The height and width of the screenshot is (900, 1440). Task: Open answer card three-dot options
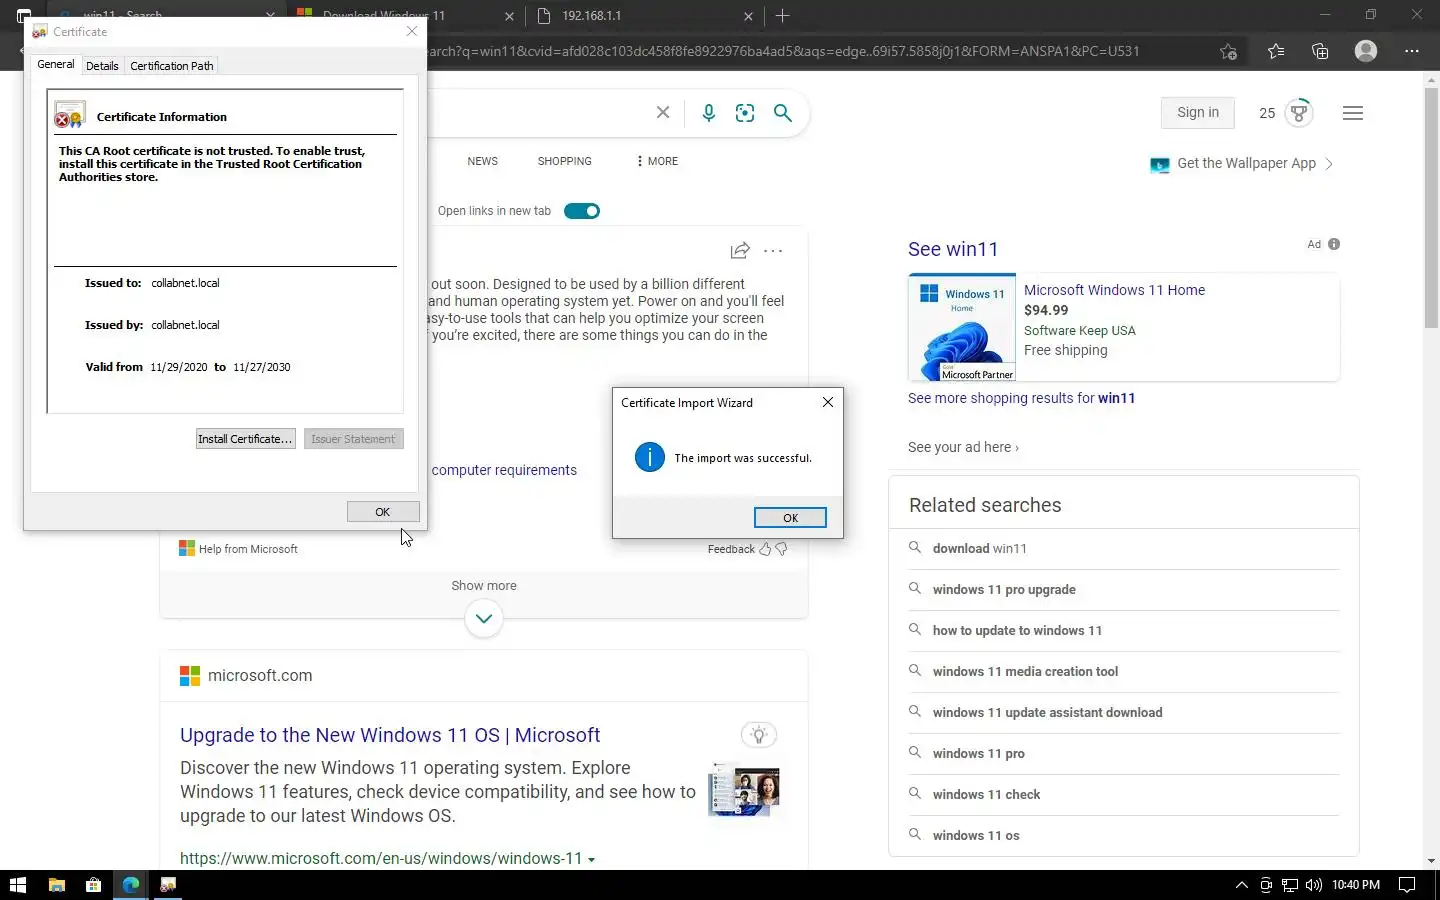point(773,250)
